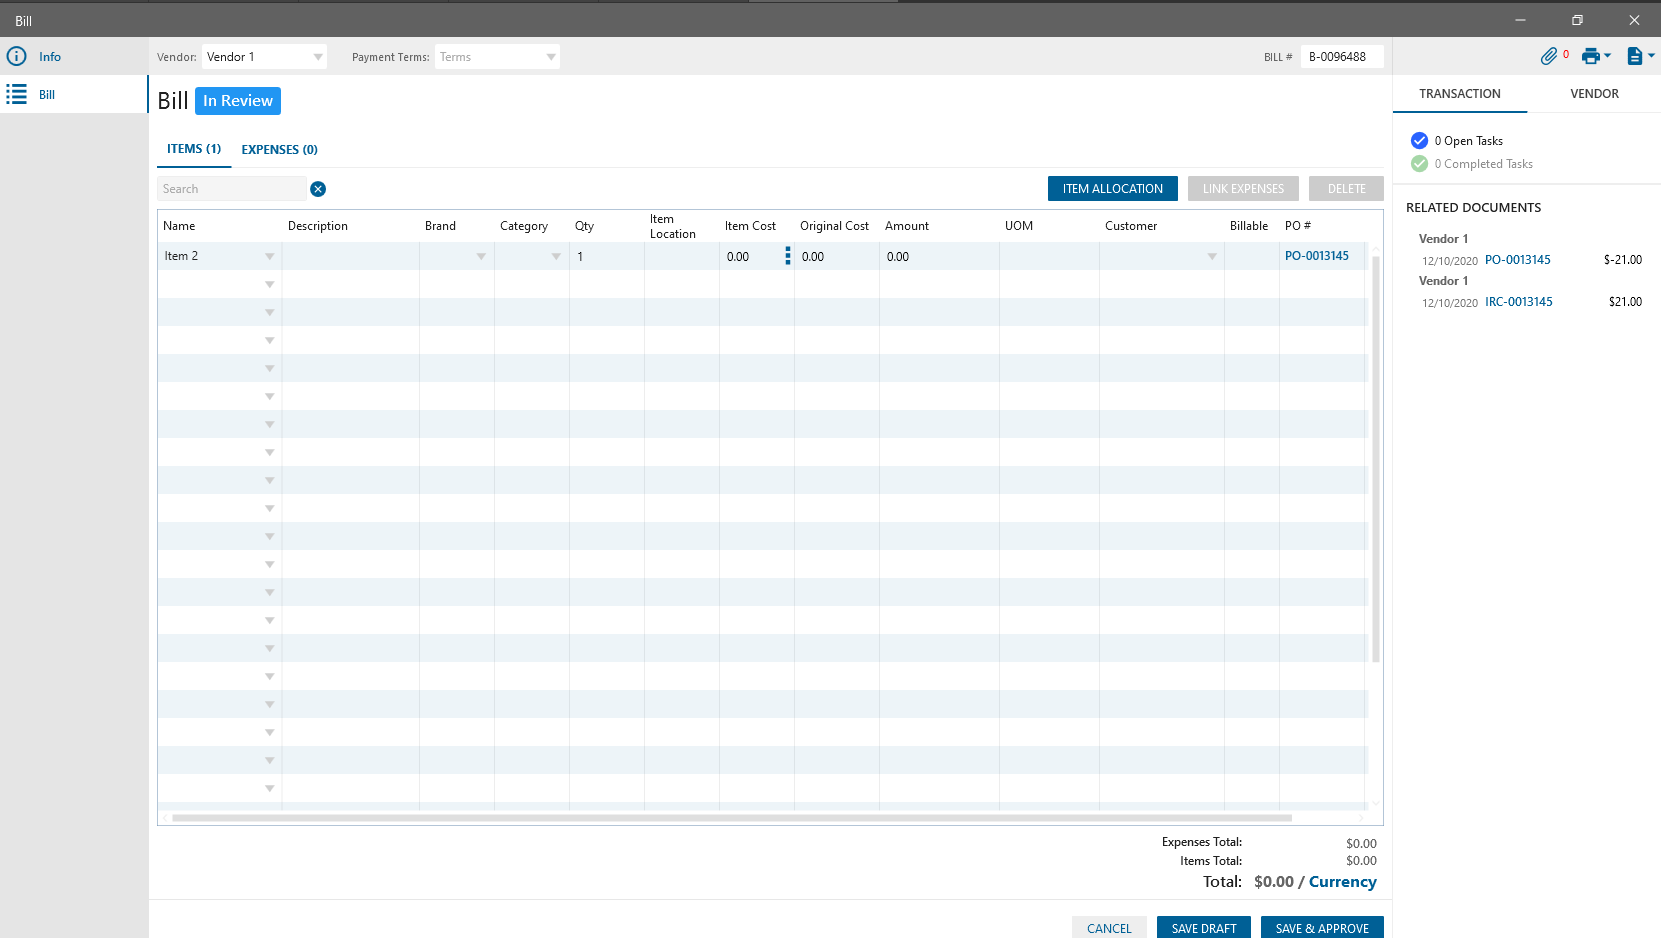Switch to the ITEMS (1) tab
Image resolution: width=1661 pixels, height=938 pixels.
pyautogui.click(x=194, y=149)
